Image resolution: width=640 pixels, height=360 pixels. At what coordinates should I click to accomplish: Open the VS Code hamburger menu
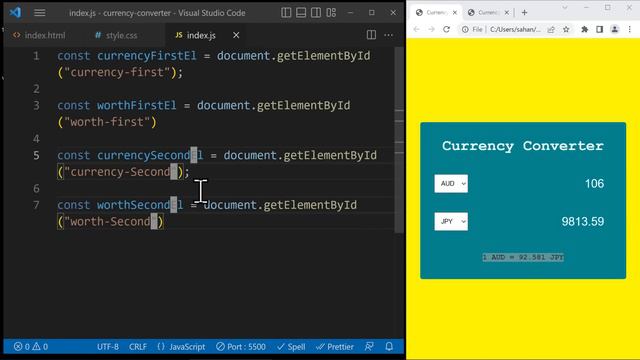(x=40, y=13)
